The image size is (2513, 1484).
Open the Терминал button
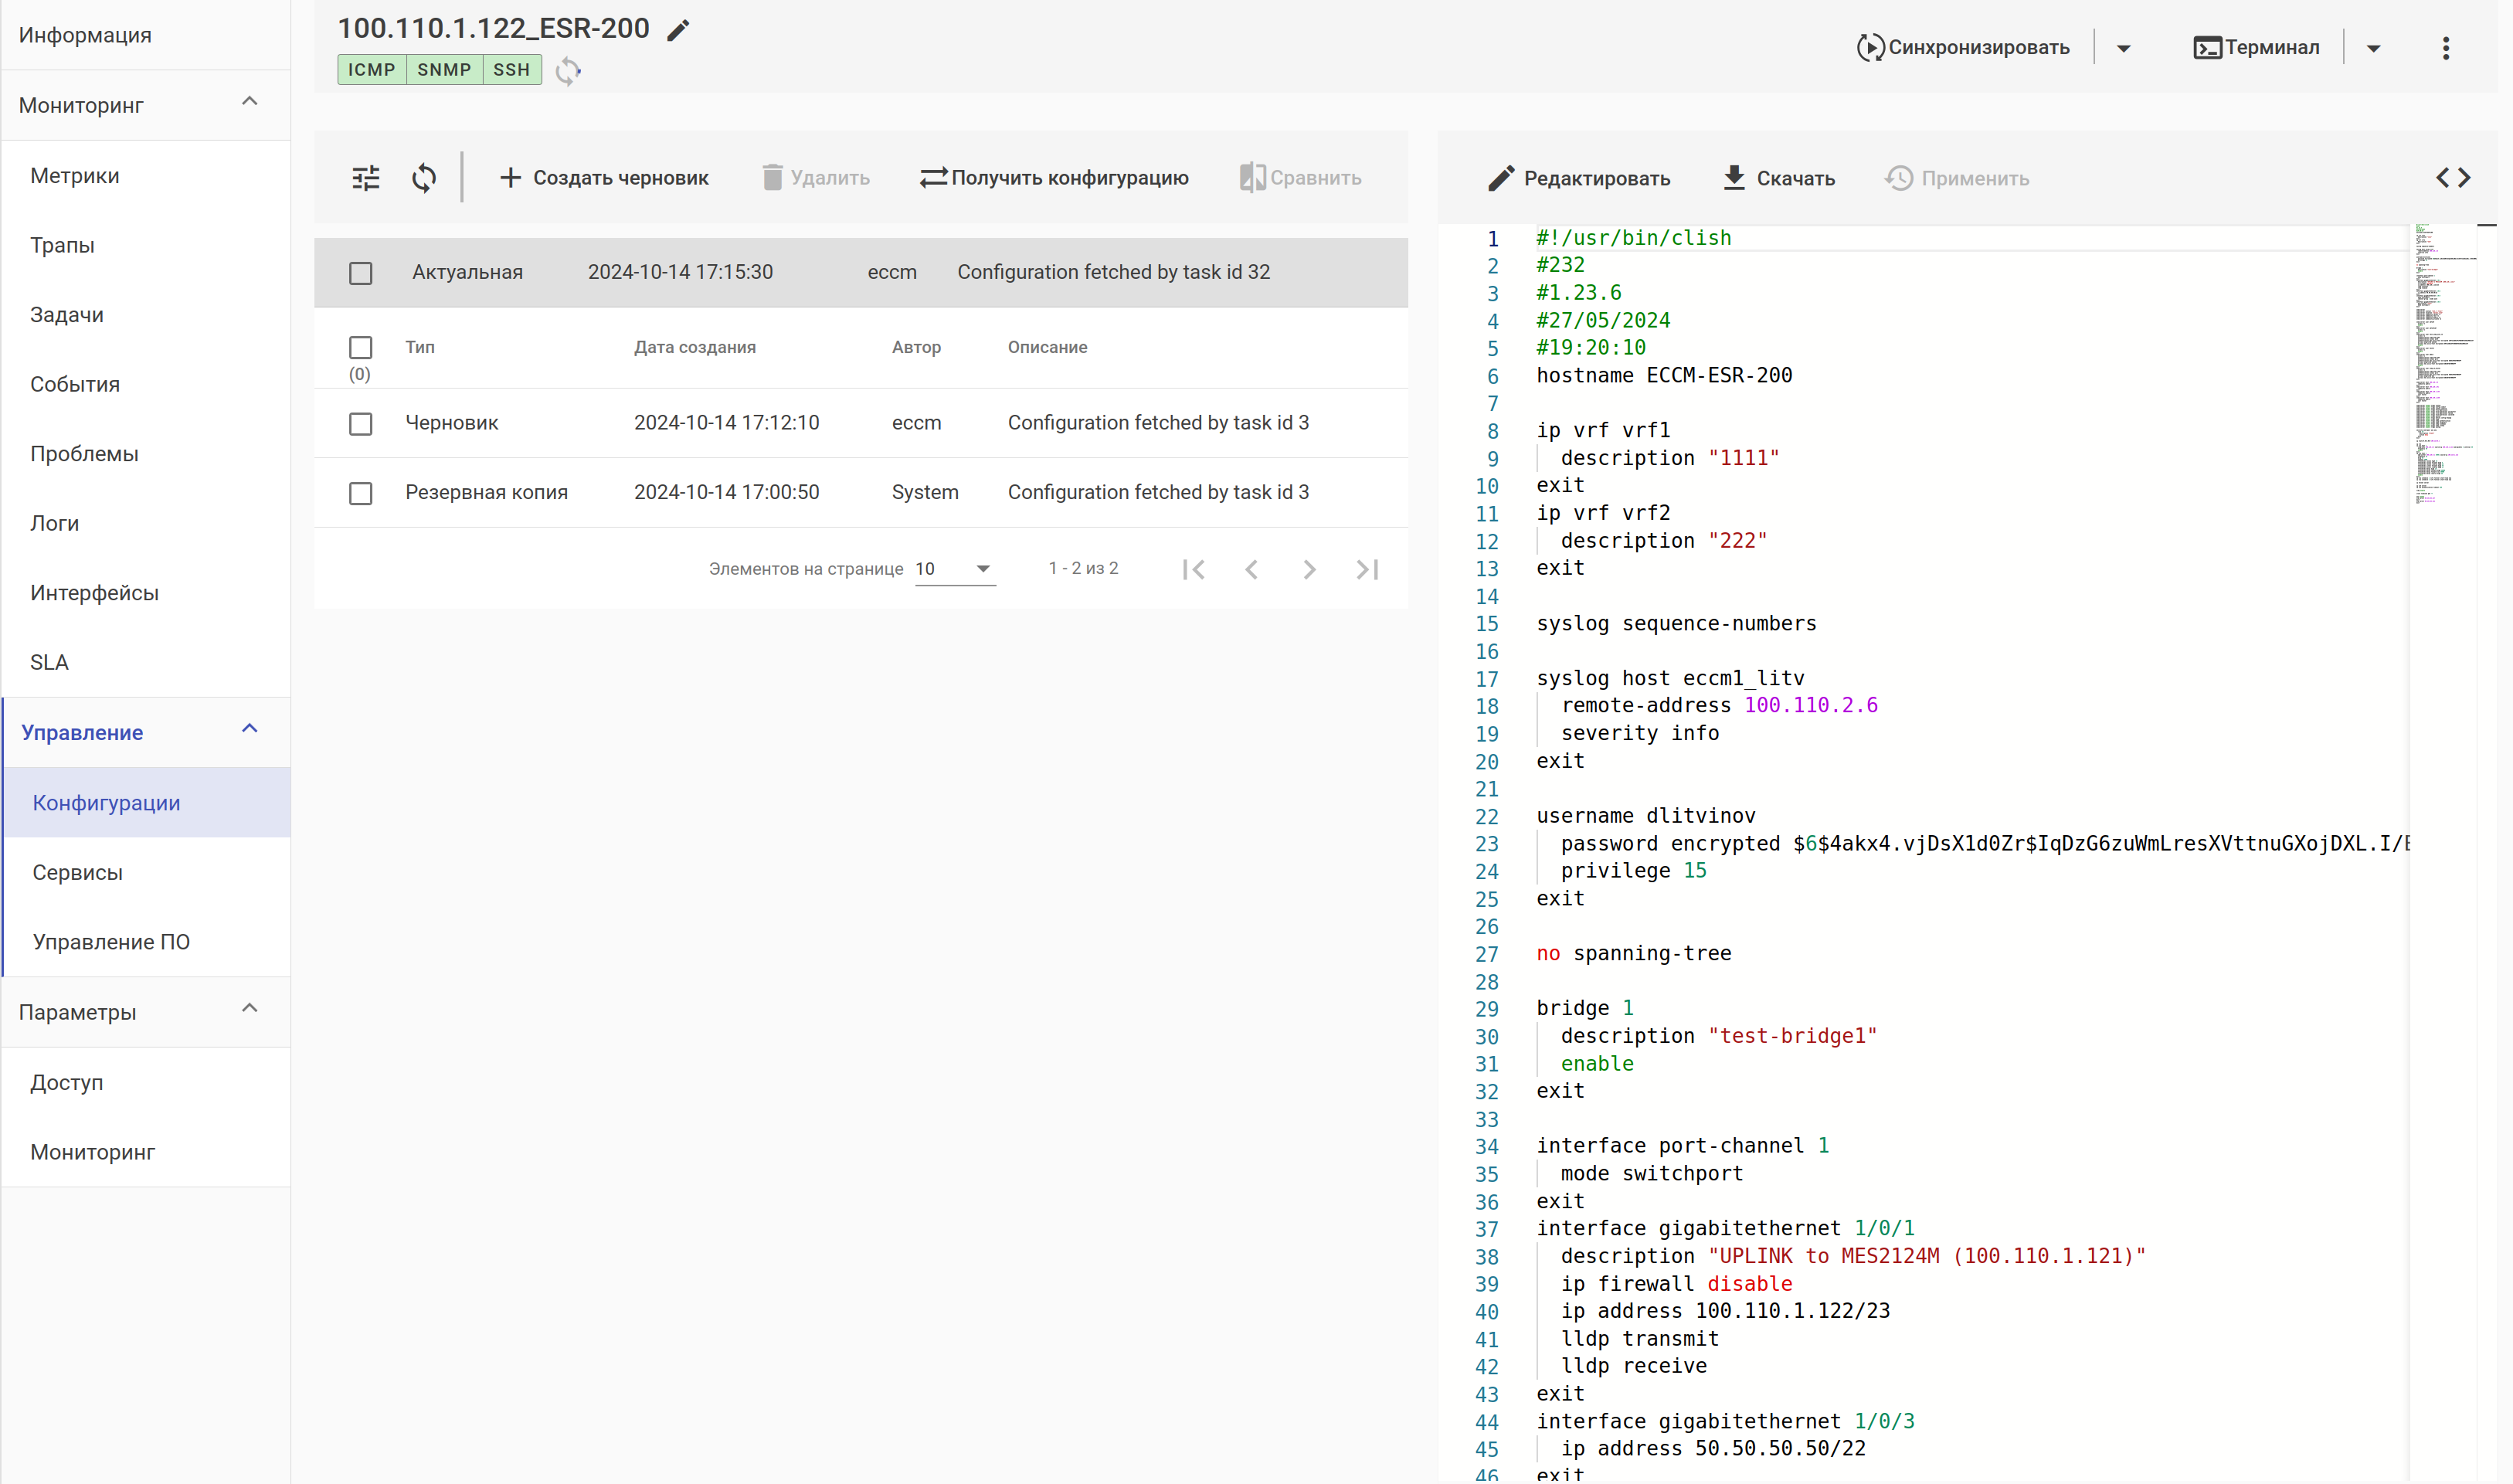[x=2256, y=48]
